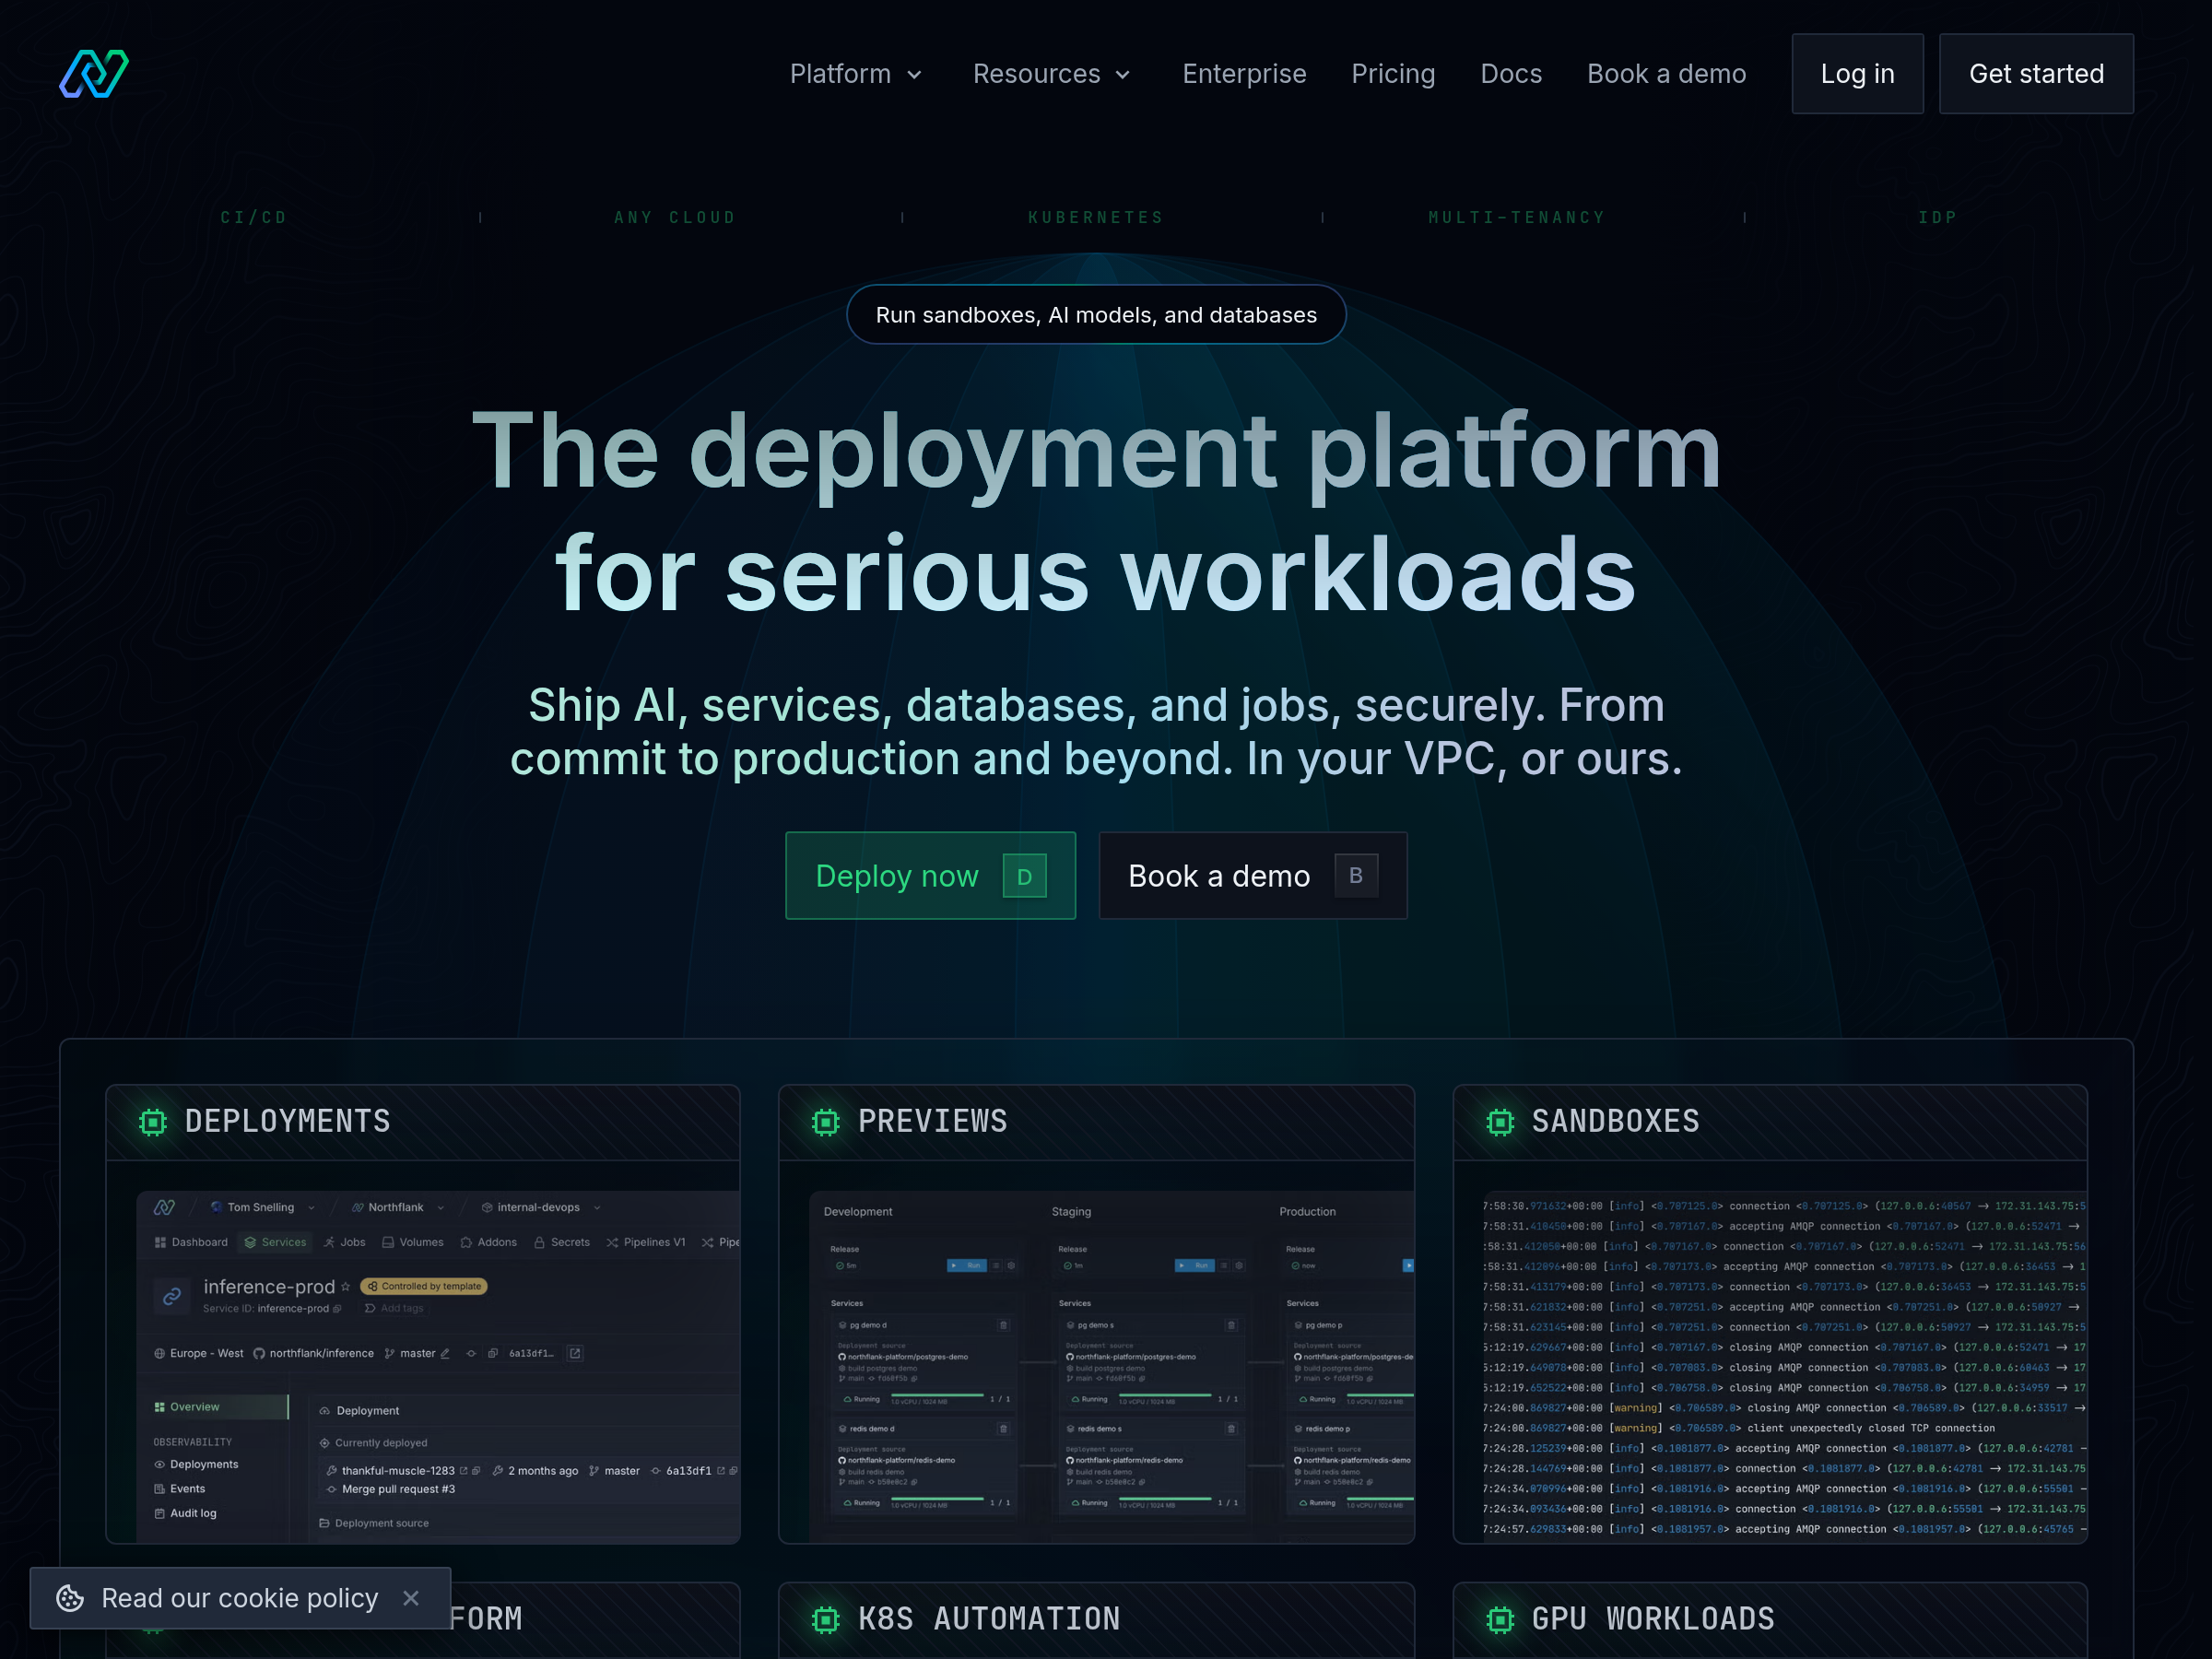This screenshot has width=2212, height=1659.
Task: Select Jobs tab in dashboard preview
Action: 344,1242
